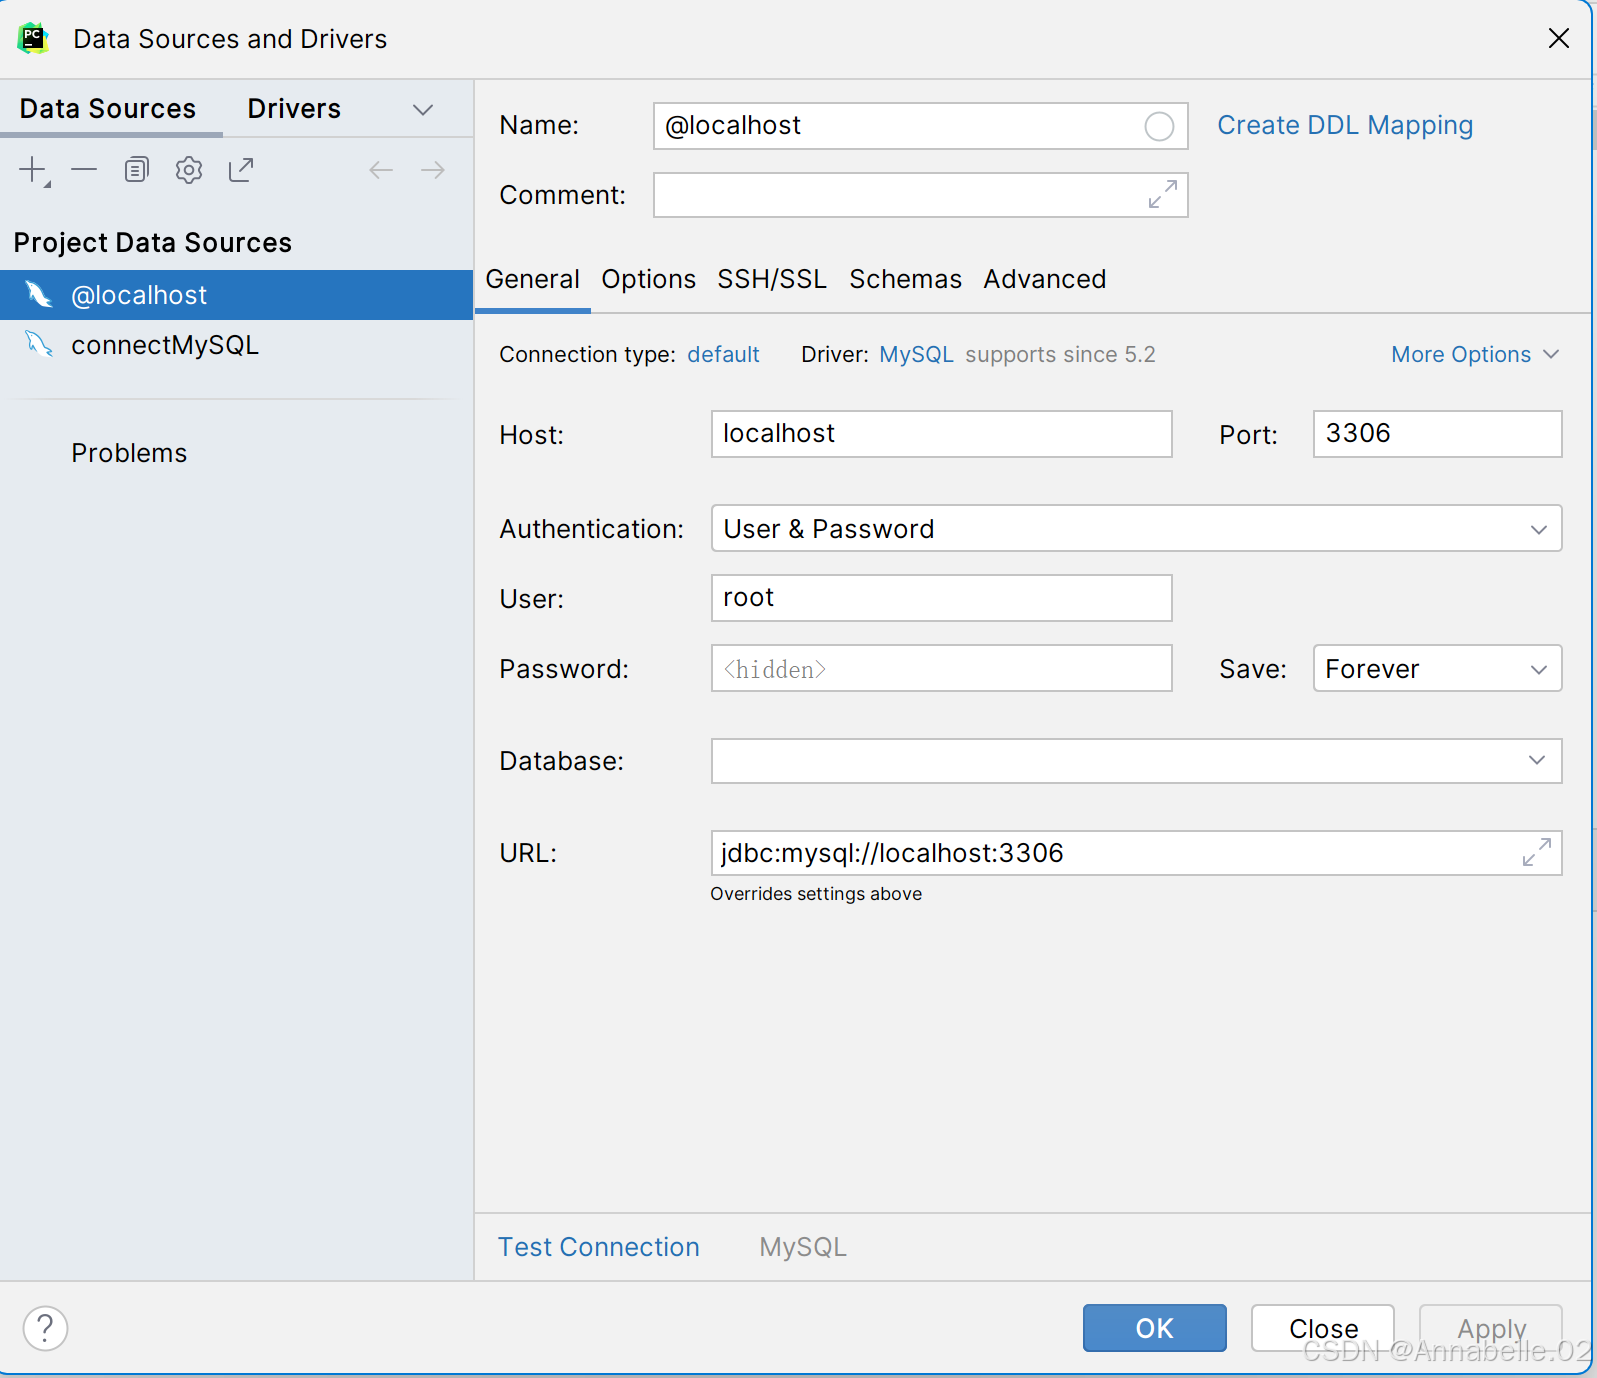Click into the Port field showing 3306

point(1437,434)
